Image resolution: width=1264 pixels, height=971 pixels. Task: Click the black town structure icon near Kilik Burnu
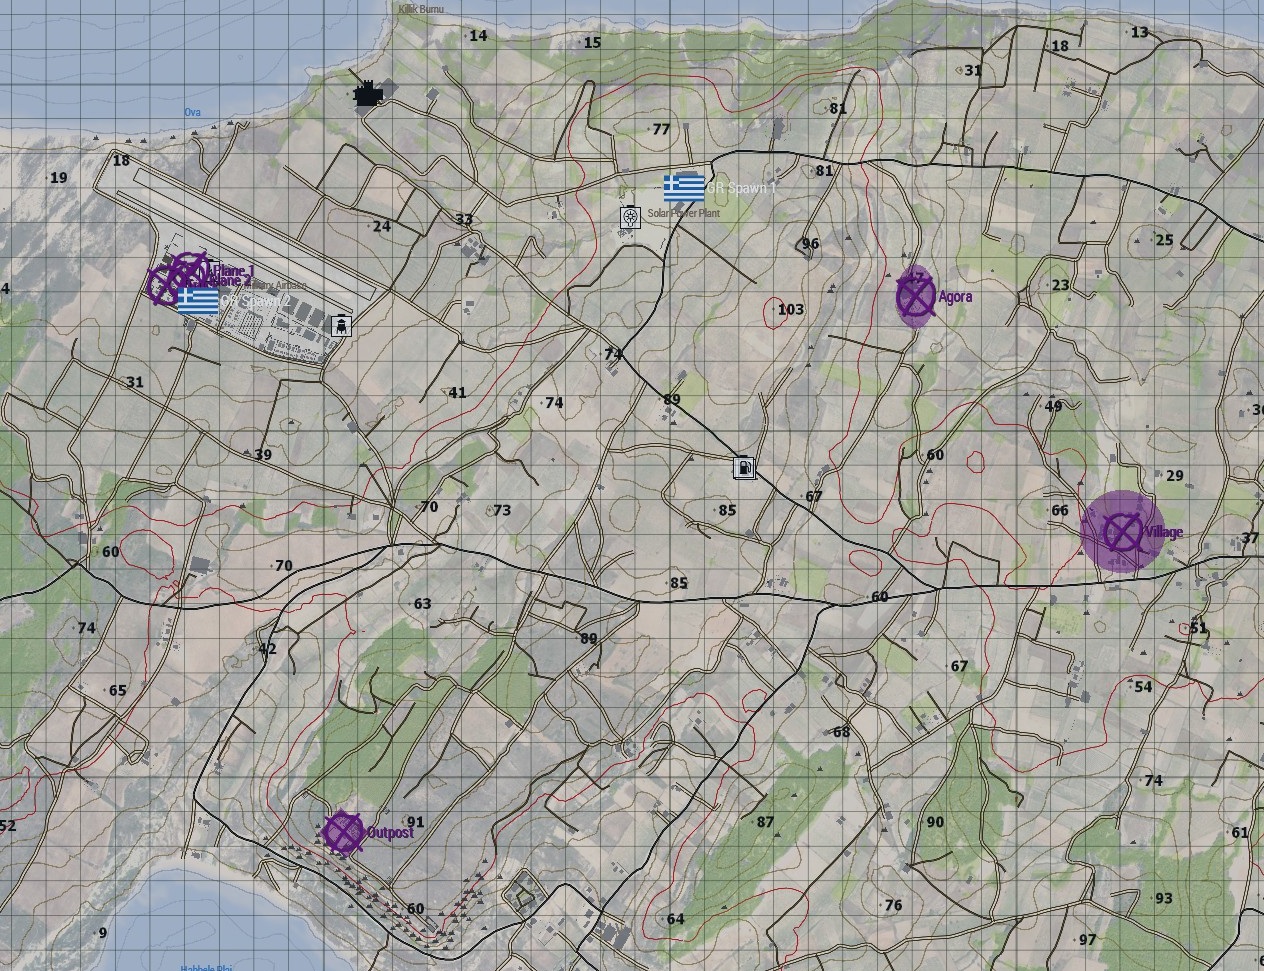(x=366, y=93)
